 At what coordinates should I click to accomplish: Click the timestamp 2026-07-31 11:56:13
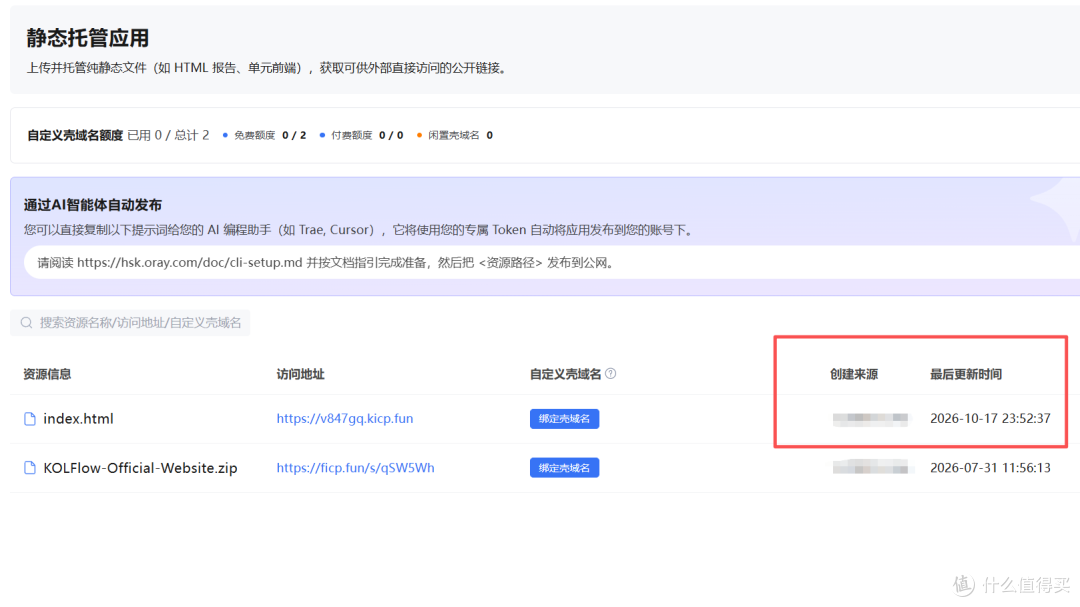(990, 468)
